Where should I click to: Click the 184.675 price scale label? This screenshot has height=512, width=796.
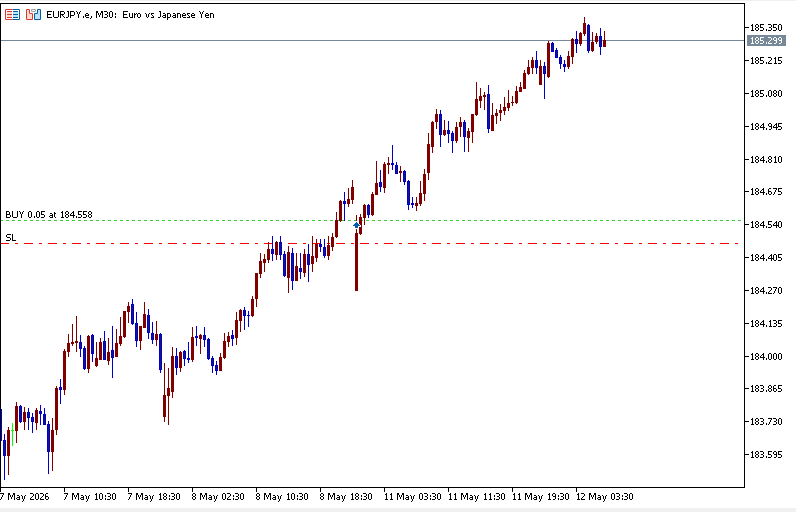(x=766, y=192)
